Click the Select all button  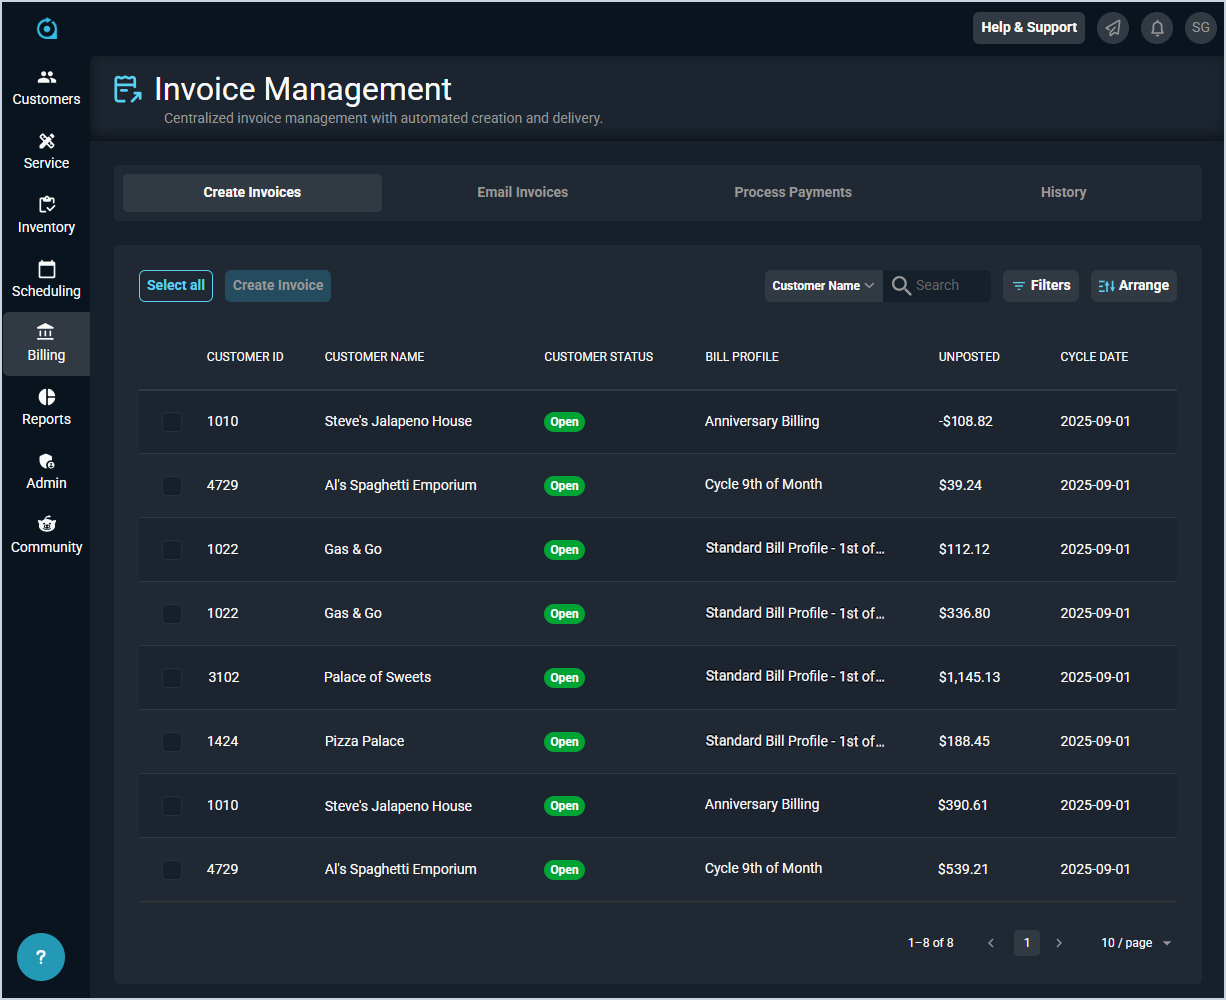(176, 286)
